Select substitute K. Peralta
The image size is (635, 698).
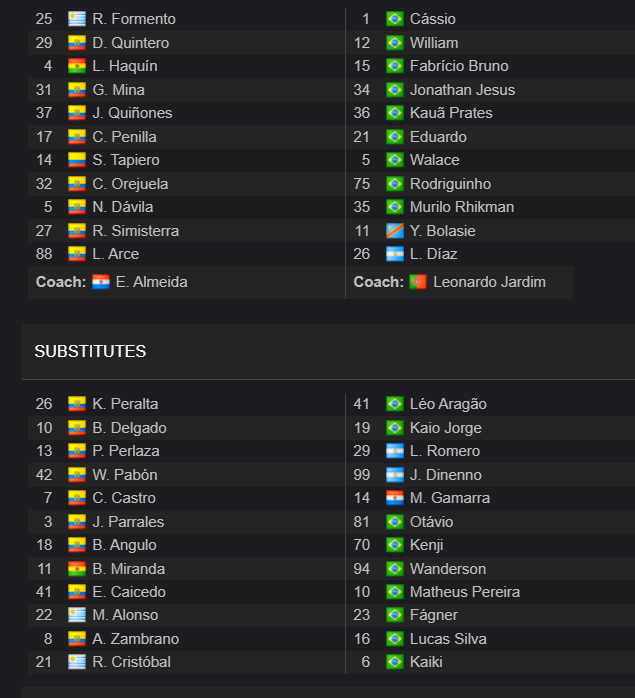125,404
